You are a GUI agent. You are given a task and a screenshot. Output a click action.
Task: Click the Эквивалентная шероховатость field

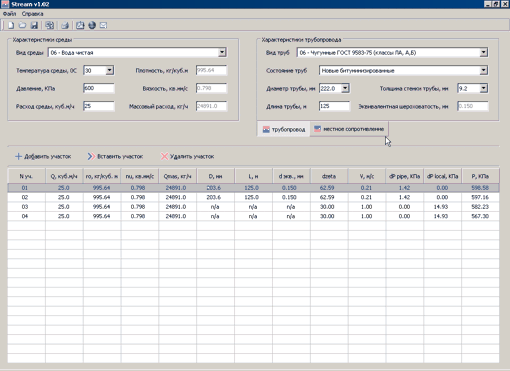pyautogui.click(x=473, y=106)
